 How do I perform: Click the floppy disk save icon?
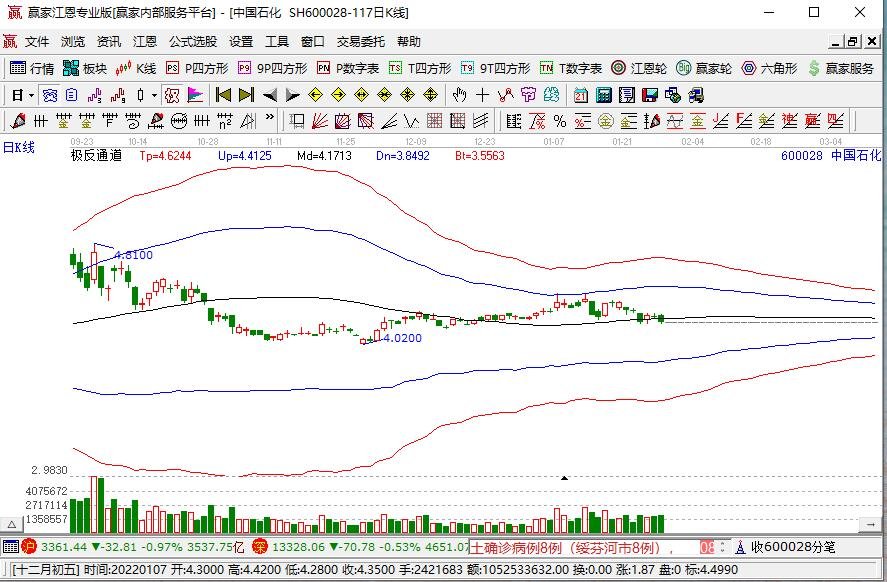click(x=650, y=95)
